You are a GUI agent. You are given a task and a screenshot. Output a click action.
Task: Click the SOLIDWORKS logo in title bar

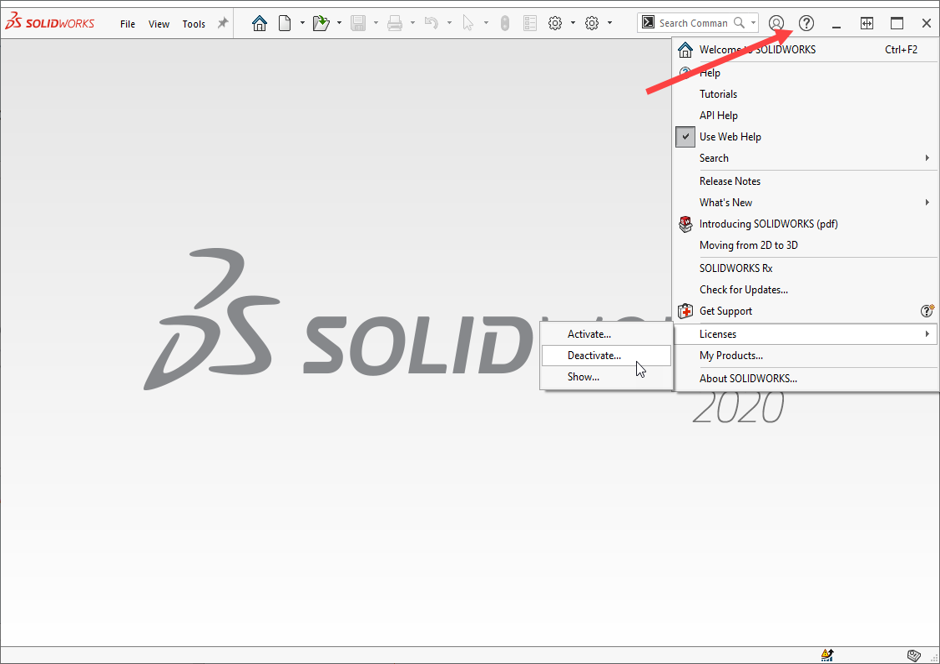tap(50, 23)
